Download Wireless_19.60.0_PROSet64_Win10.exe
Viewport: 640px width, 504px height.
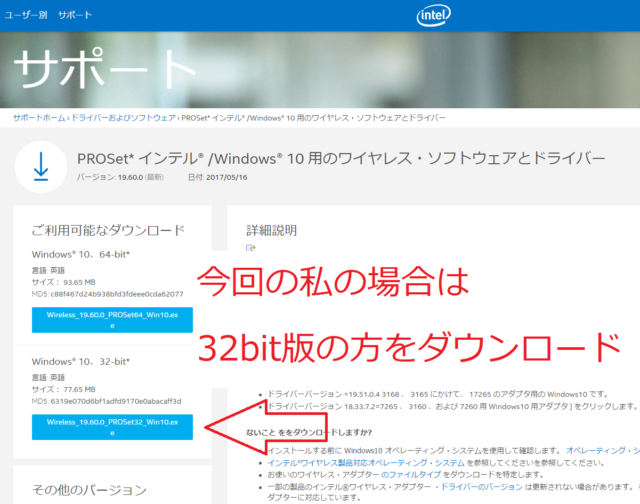tap(112, 320)
